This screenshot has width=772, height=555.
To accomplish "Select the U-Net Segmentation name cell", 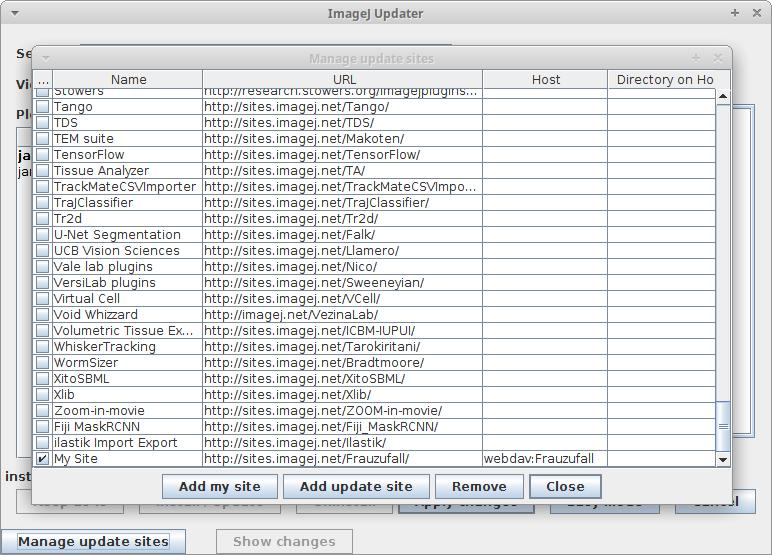I will point(128,234).
